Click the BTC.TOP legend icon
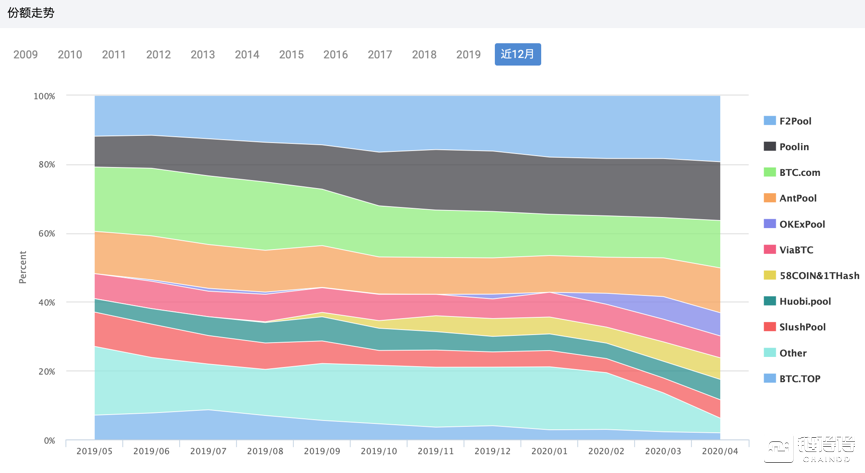865x473 pixels. [770, 379]
